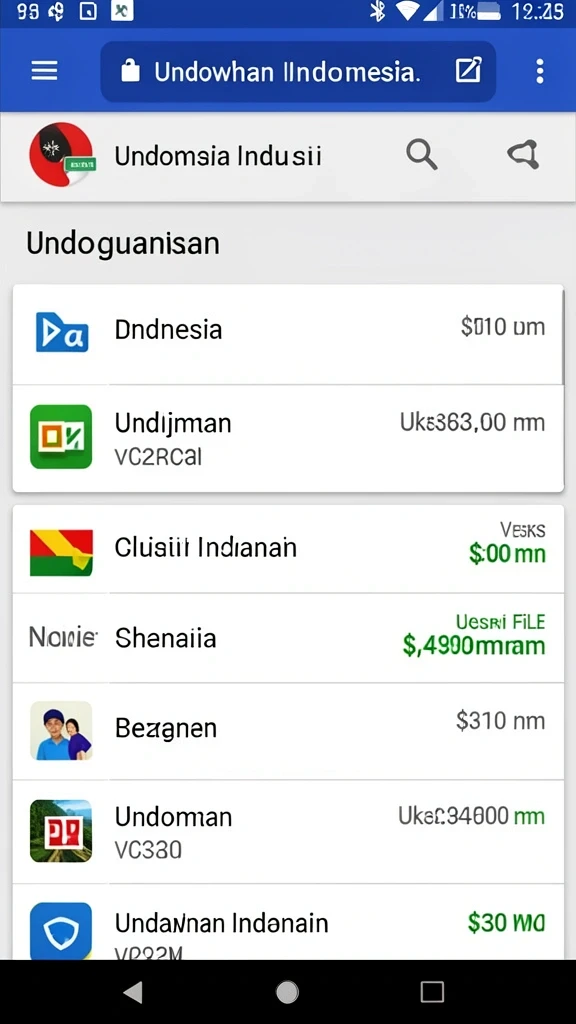Tap the share icon beside search
The height and width of the screenshot is (1024, 576).
pyautogui.click(x=523, y=155)
